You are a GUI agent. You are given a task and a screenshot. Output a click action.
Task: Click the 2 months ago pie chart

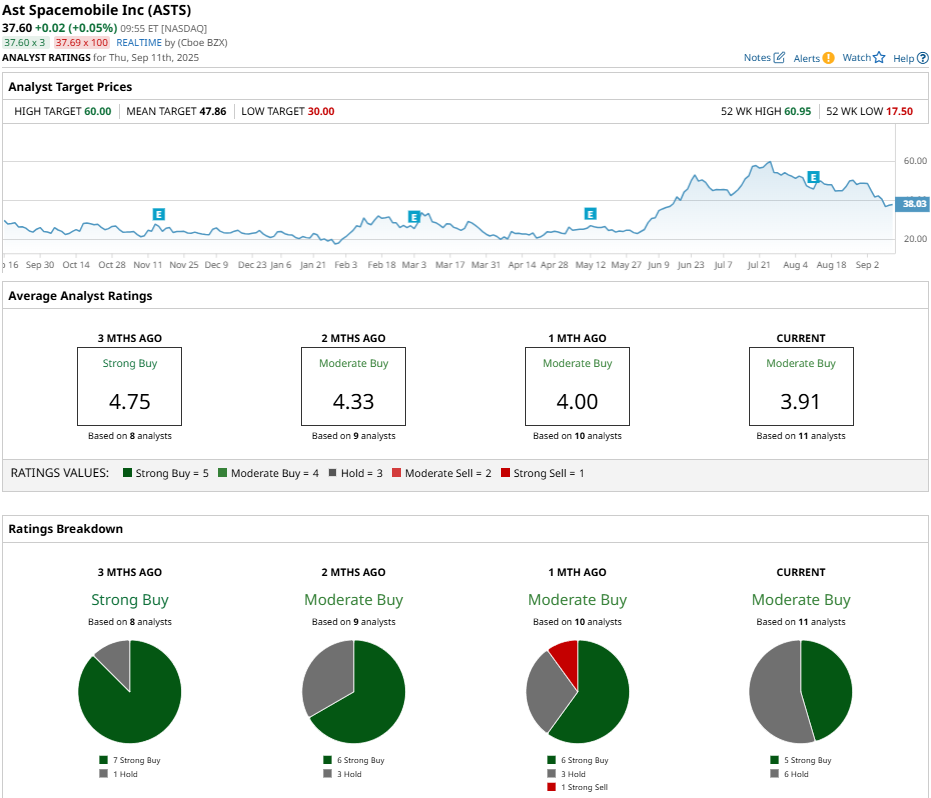coord(353,692)
